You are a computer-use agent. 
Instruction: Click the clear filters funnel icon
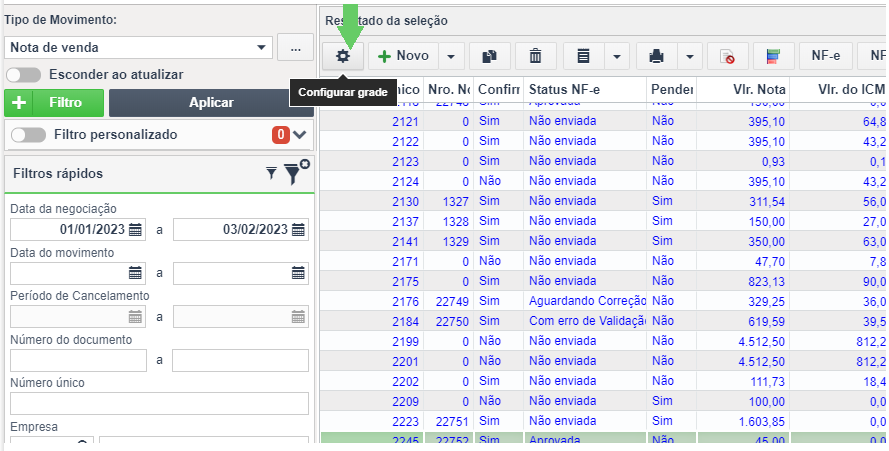(296, 172)
